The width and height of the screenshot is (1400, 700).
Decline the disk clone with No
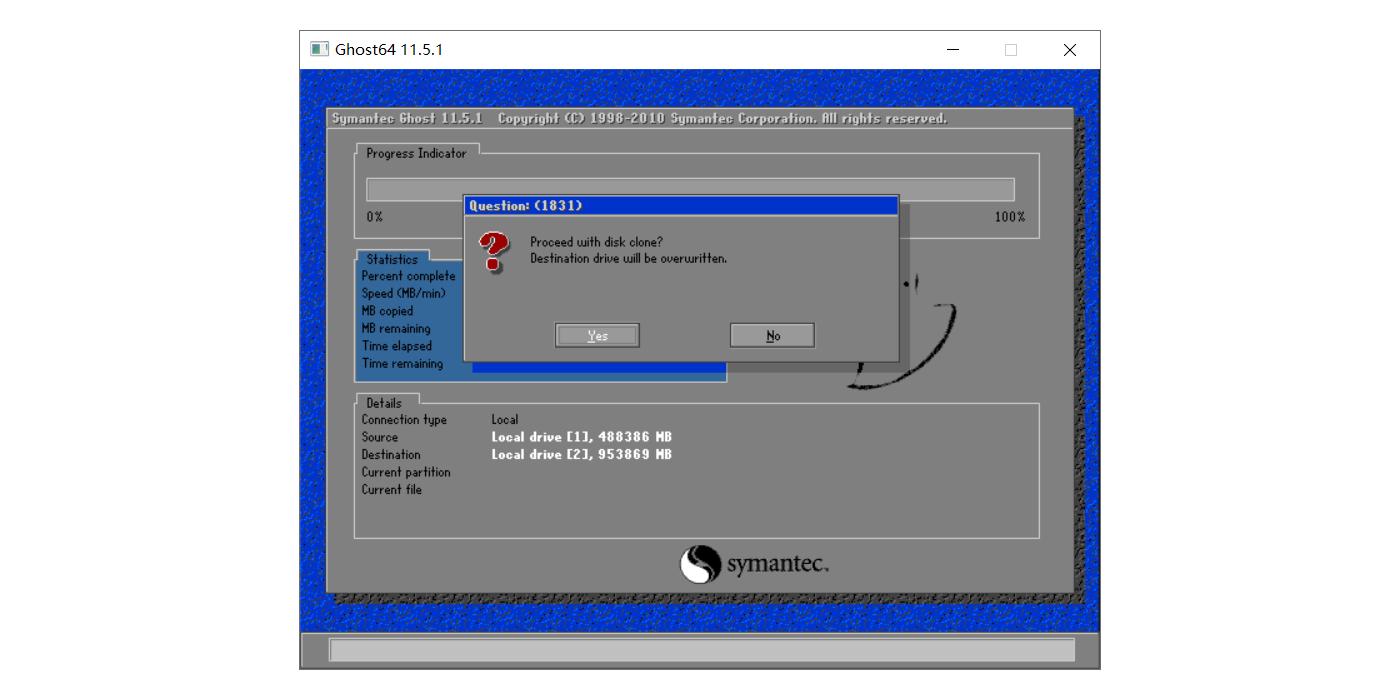point(772,336)
